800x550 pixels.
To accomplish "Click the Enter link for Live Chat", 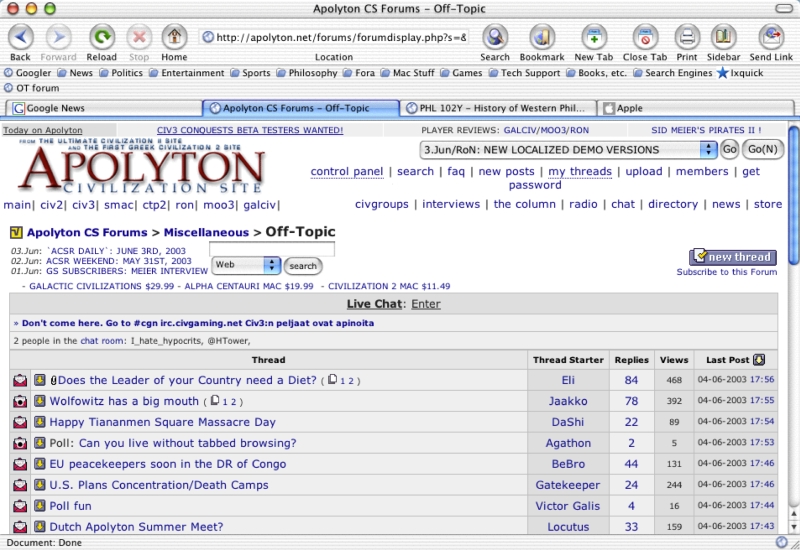I will pyautogui.click(x=425, y=304).
